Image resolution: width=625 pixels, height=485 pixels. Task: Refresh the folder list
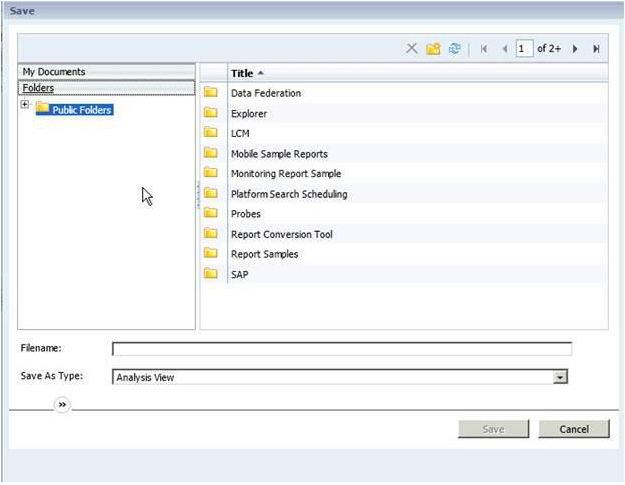[x=454, y=49]
